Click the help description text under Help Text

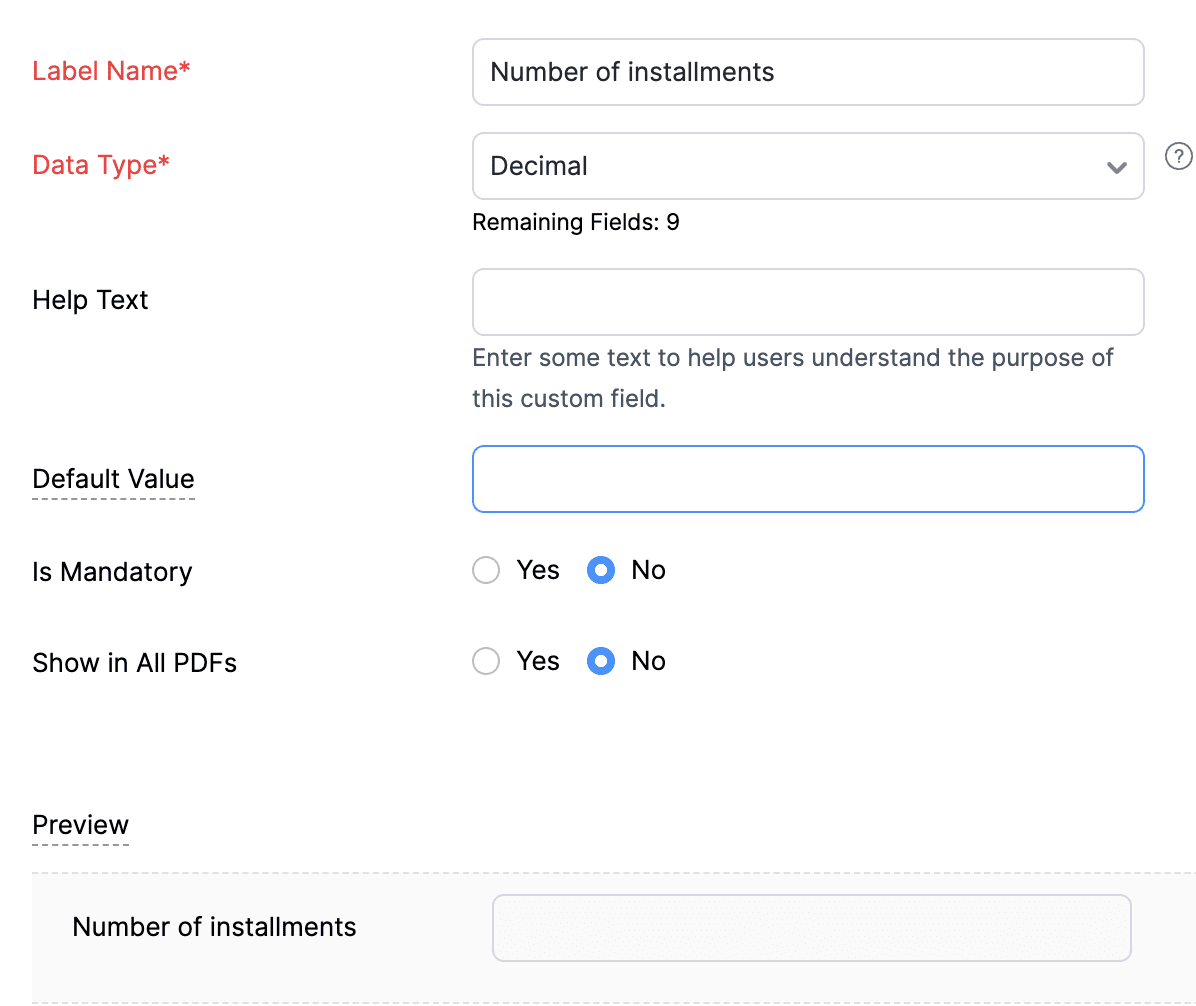coord(793,378)
